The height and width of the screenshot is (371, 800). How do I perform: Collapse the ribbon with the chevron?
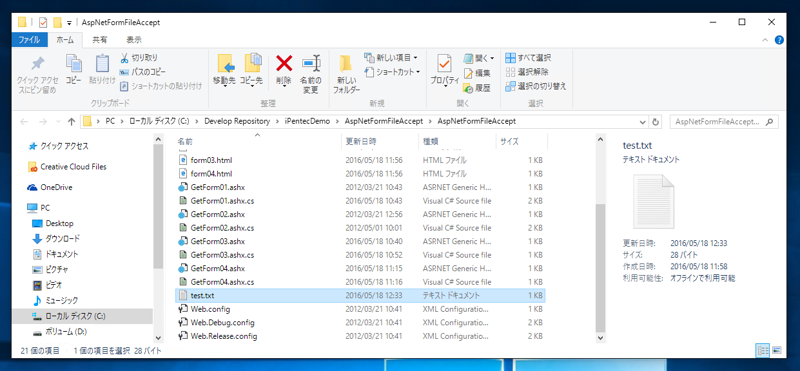pyautogui.click(x=765, y=40)
